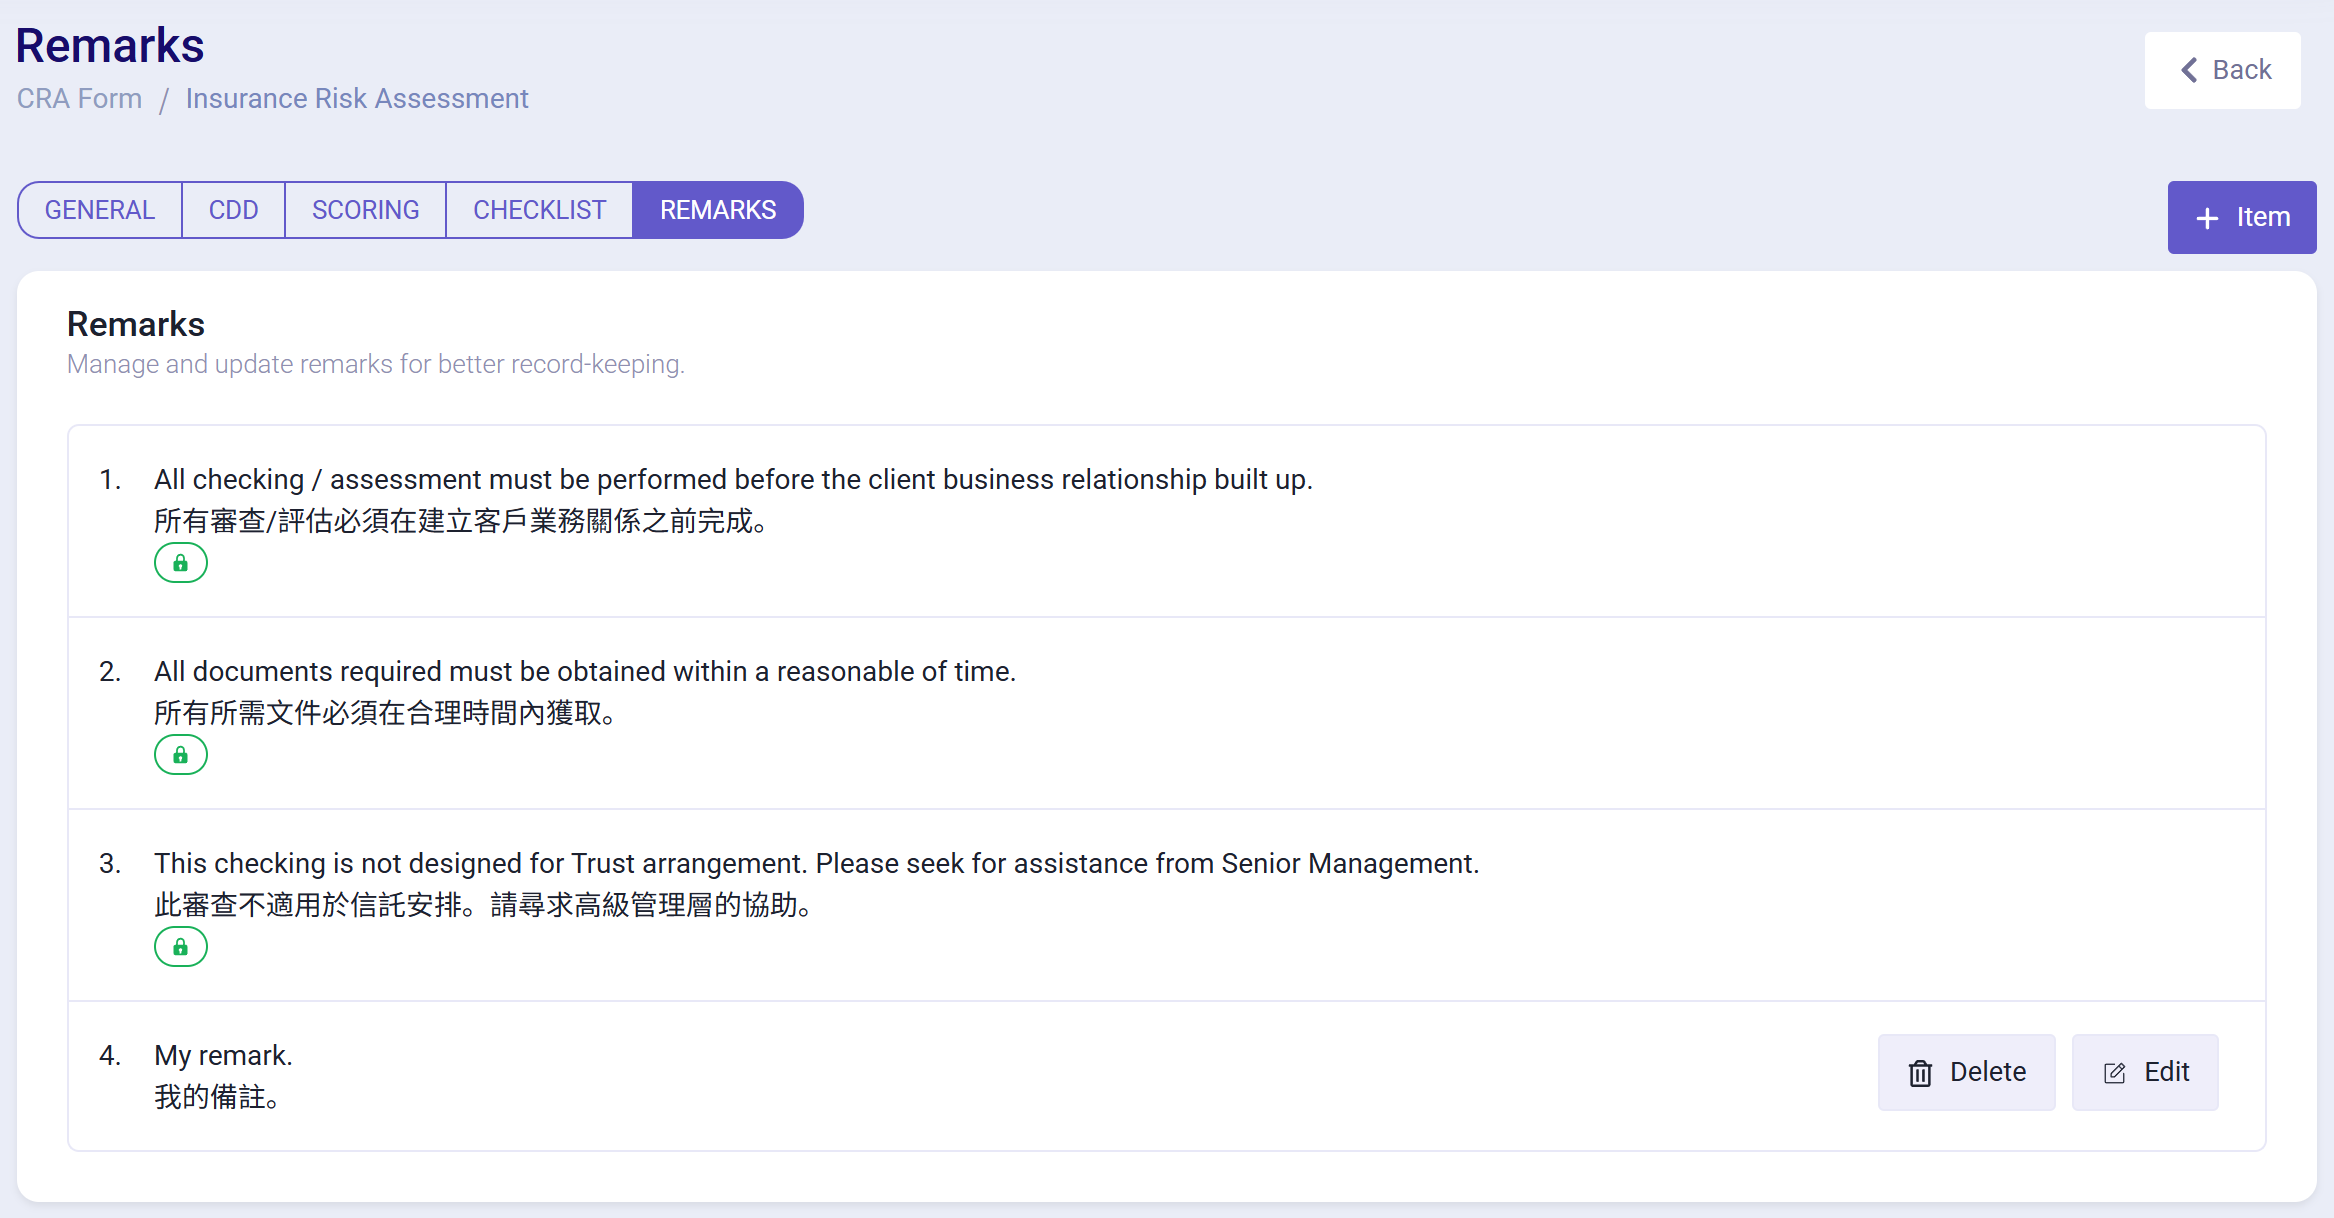
Task: Go Back to previous page
Action: click(2222, 70)
